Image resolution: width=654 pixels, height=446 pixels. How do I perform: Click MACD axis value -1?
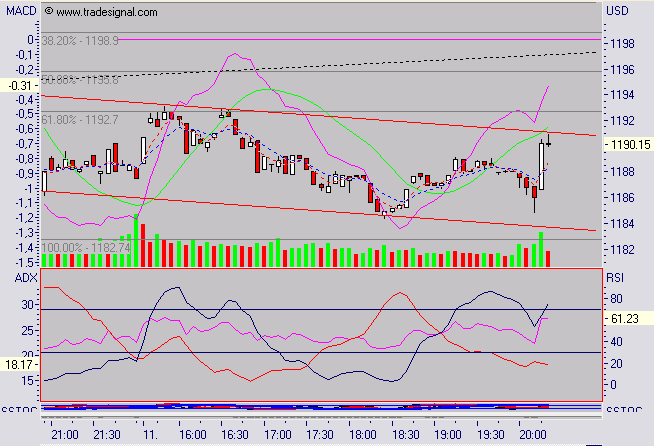point(28,188)
